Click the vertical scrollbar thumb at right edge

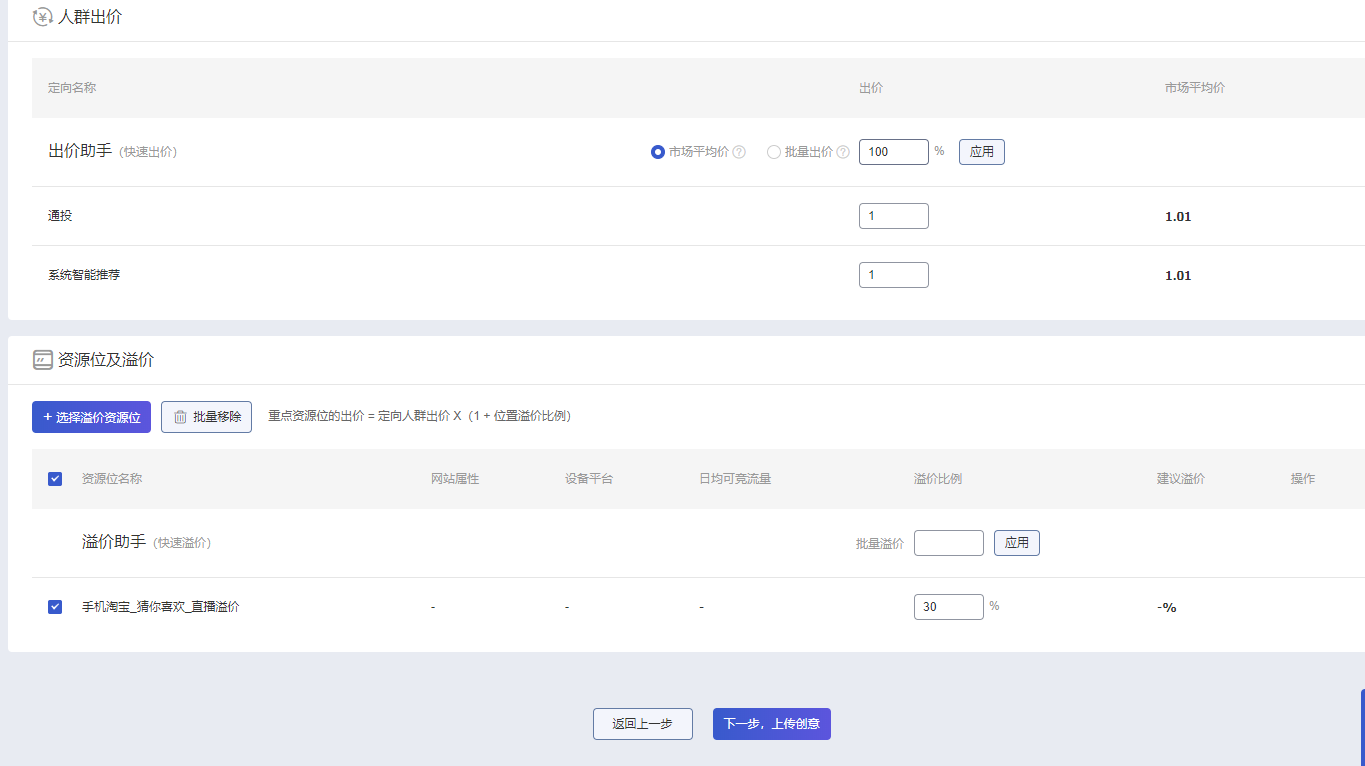tap(1362, 727)
